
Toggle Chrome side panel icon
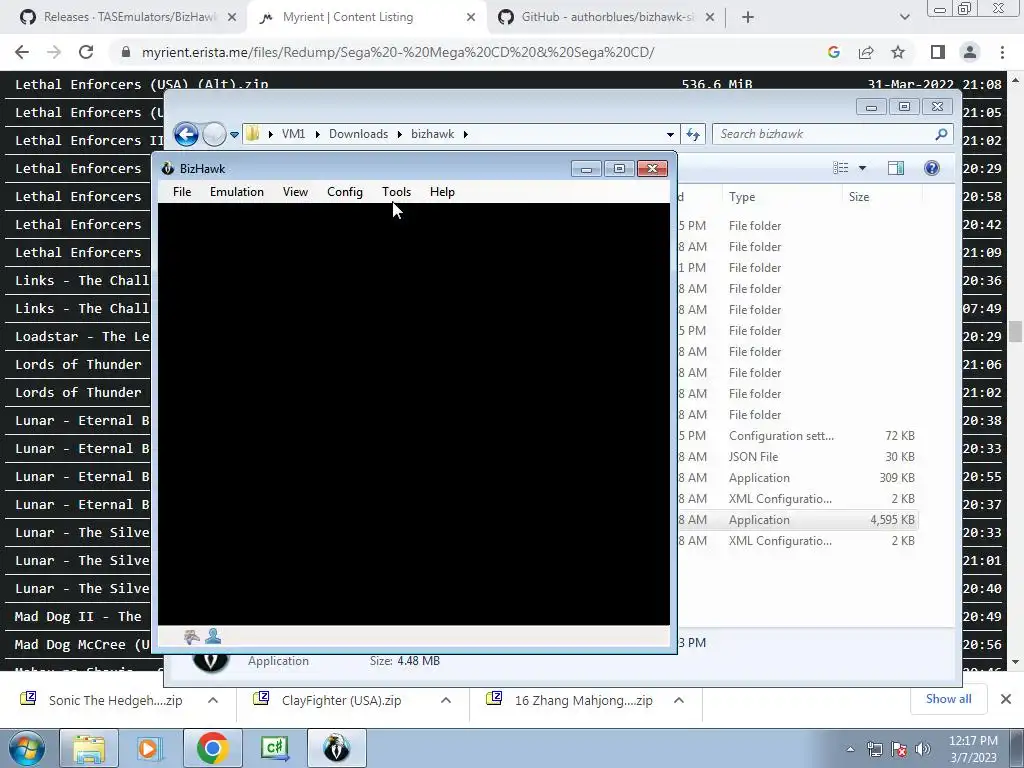click(x=938, y=52)
